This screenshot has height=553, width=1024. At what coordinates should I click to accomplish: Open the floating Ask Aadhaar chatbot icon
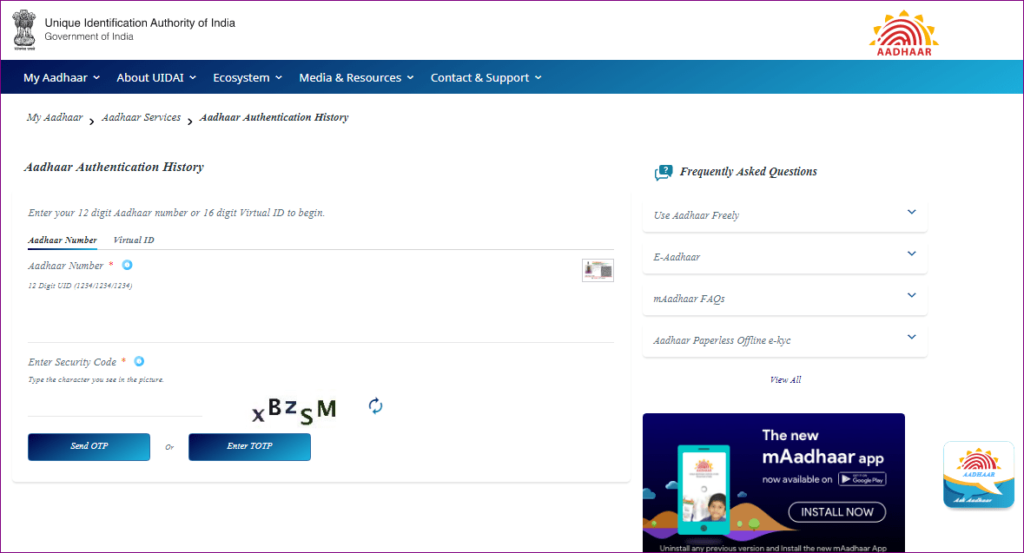(x=977, y=475)
